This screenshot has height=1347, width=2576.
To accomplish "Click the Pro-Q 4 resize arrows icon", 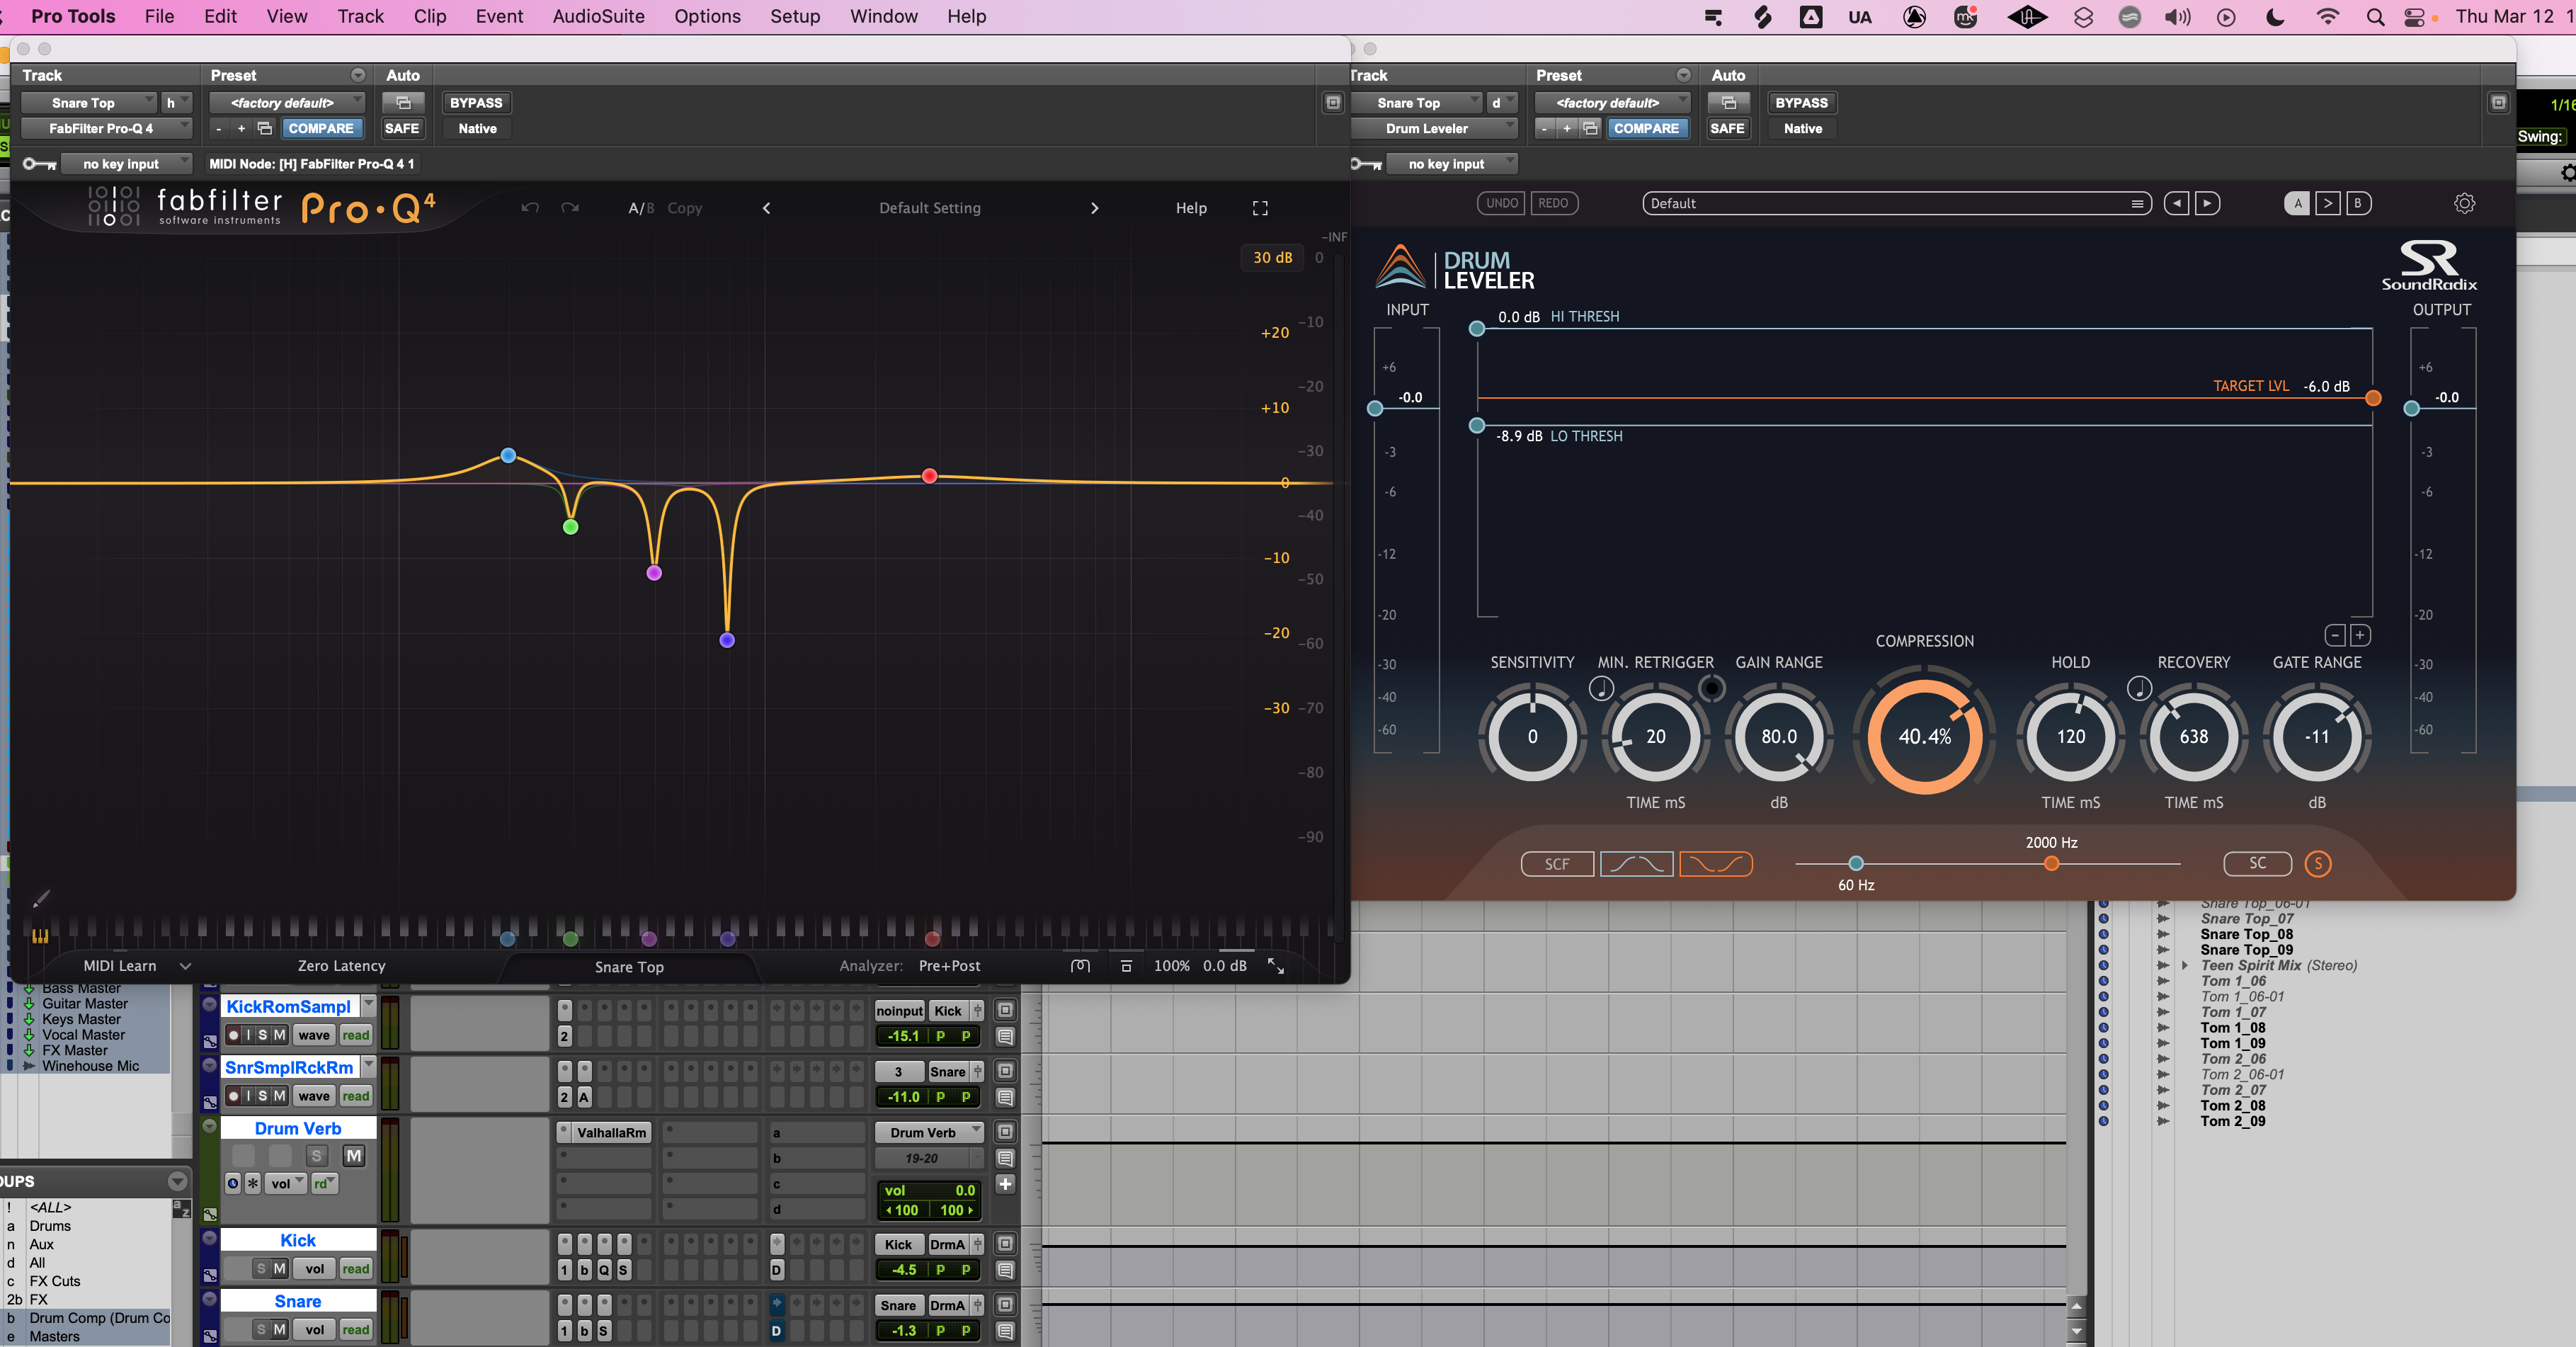I will point(1276,965).
